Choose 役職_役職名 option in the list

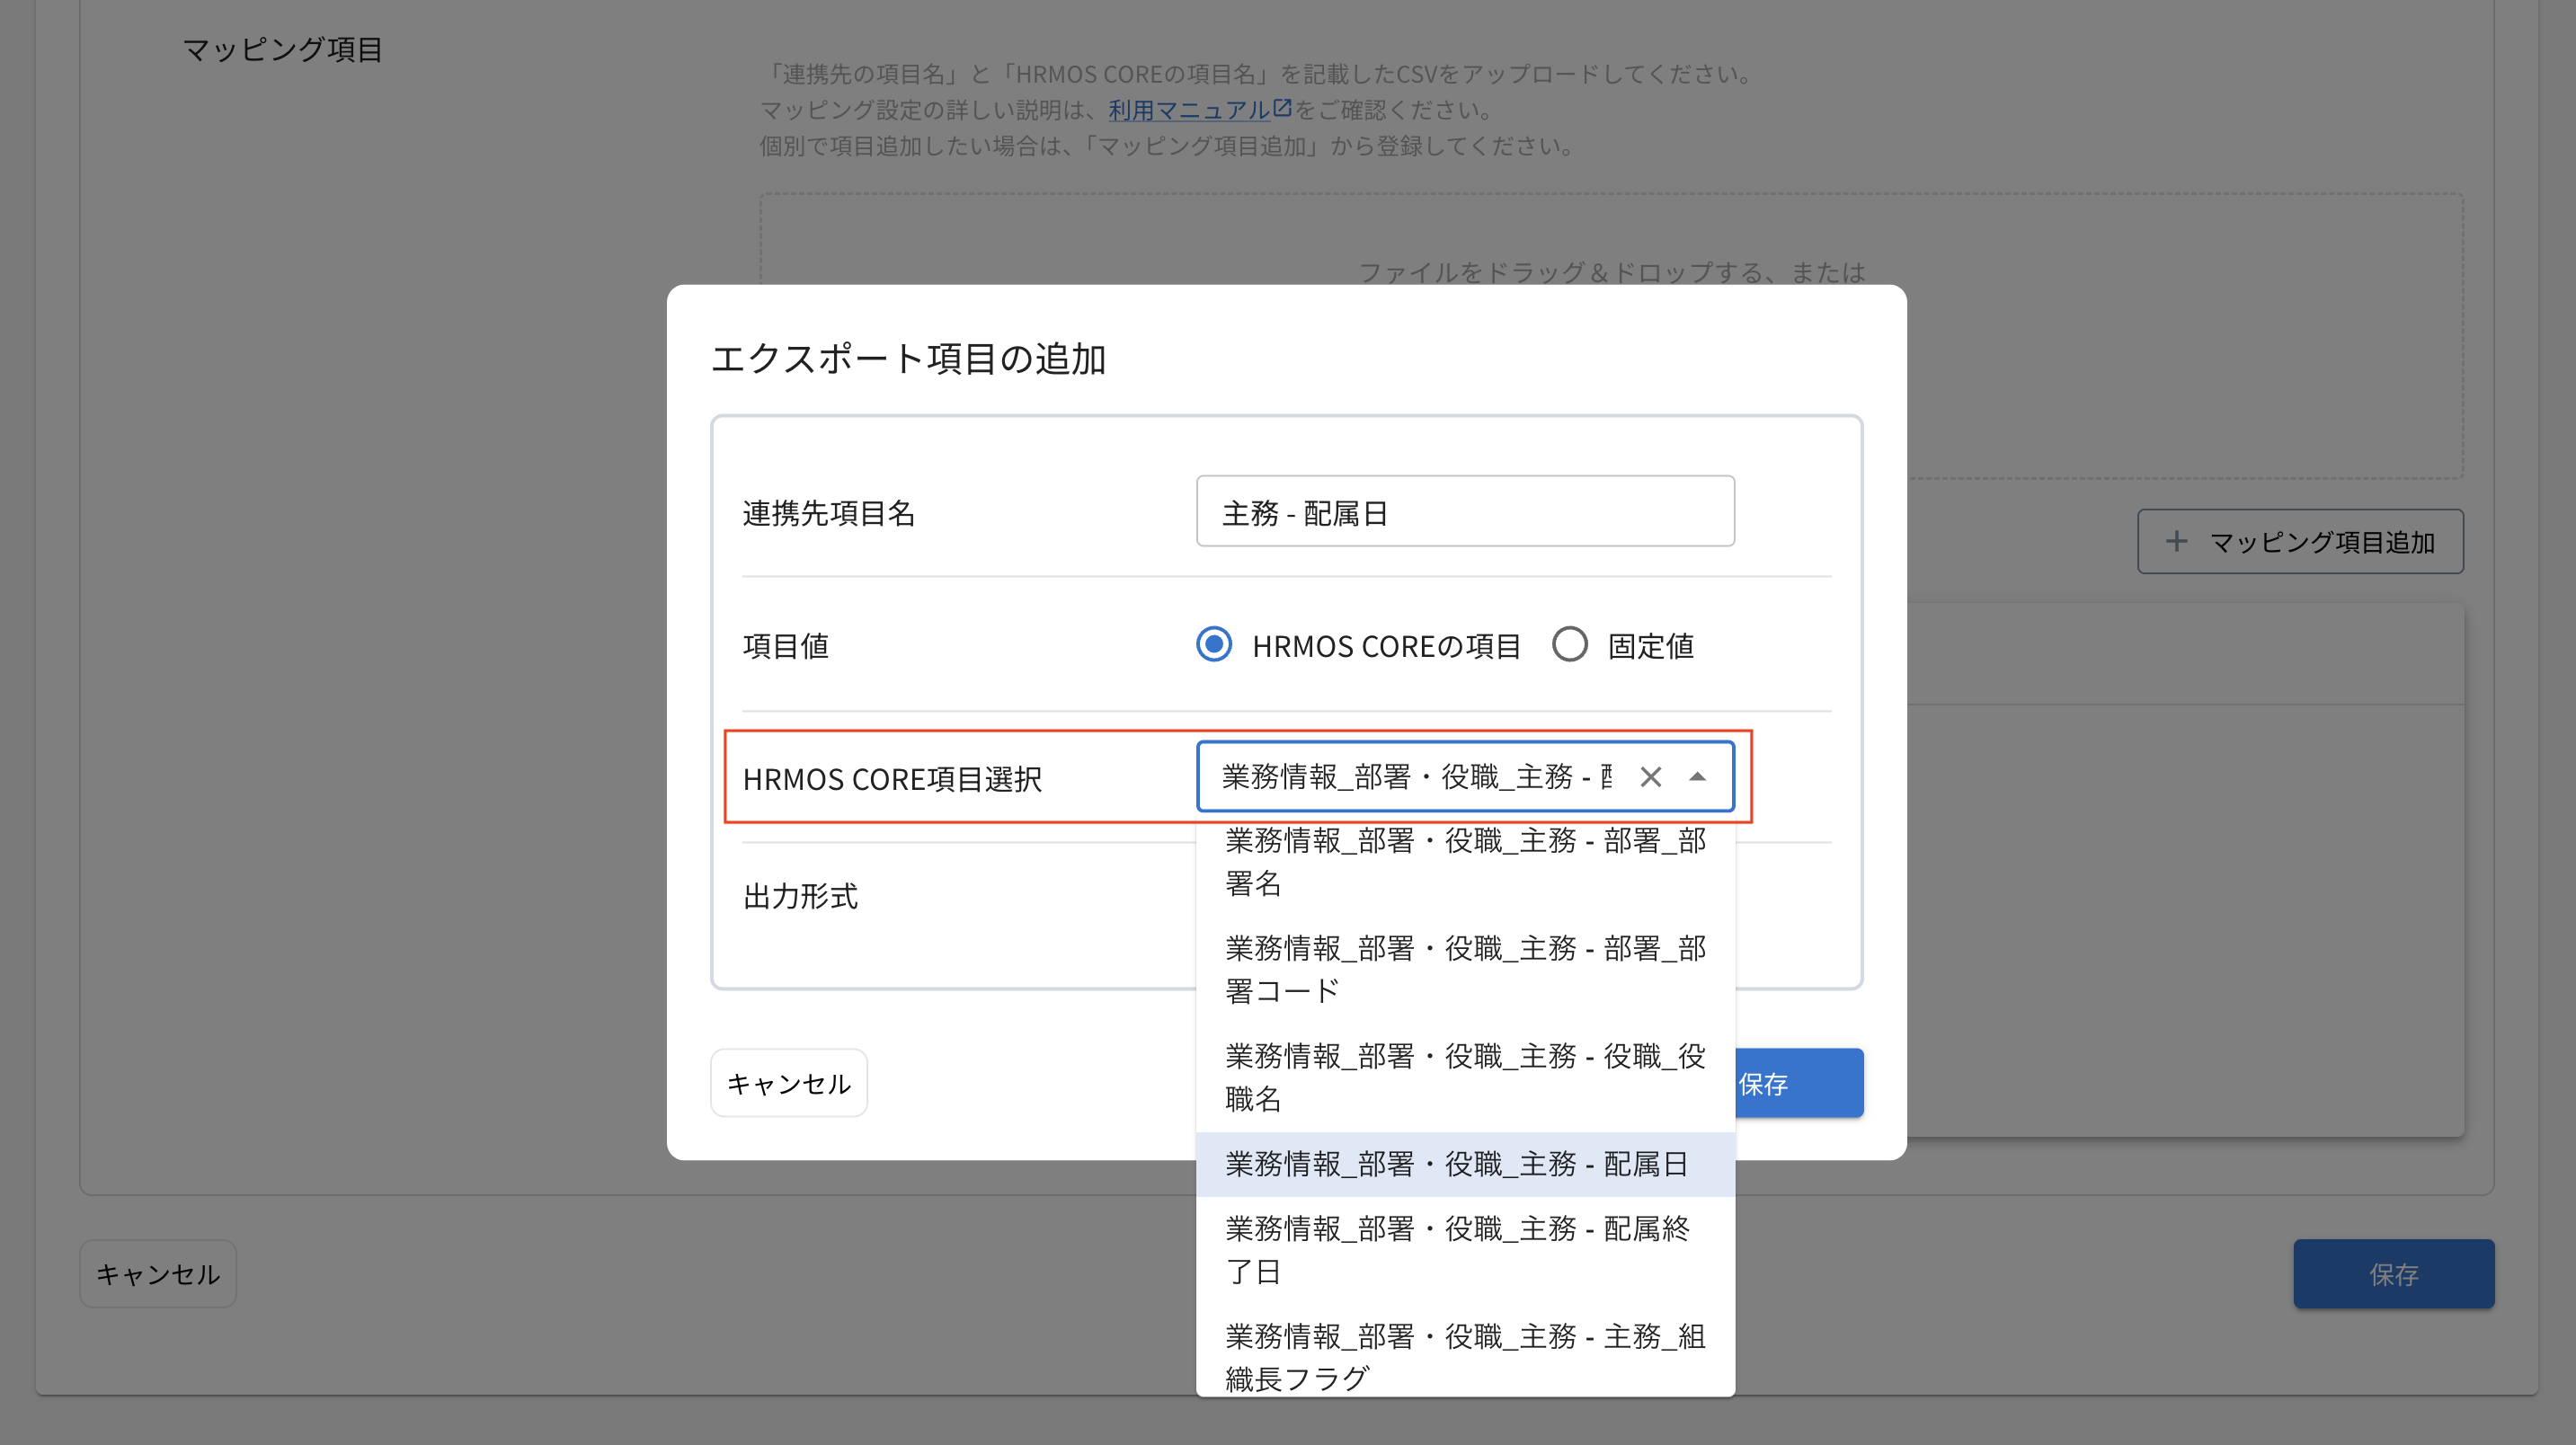tap(1464, 1077)
